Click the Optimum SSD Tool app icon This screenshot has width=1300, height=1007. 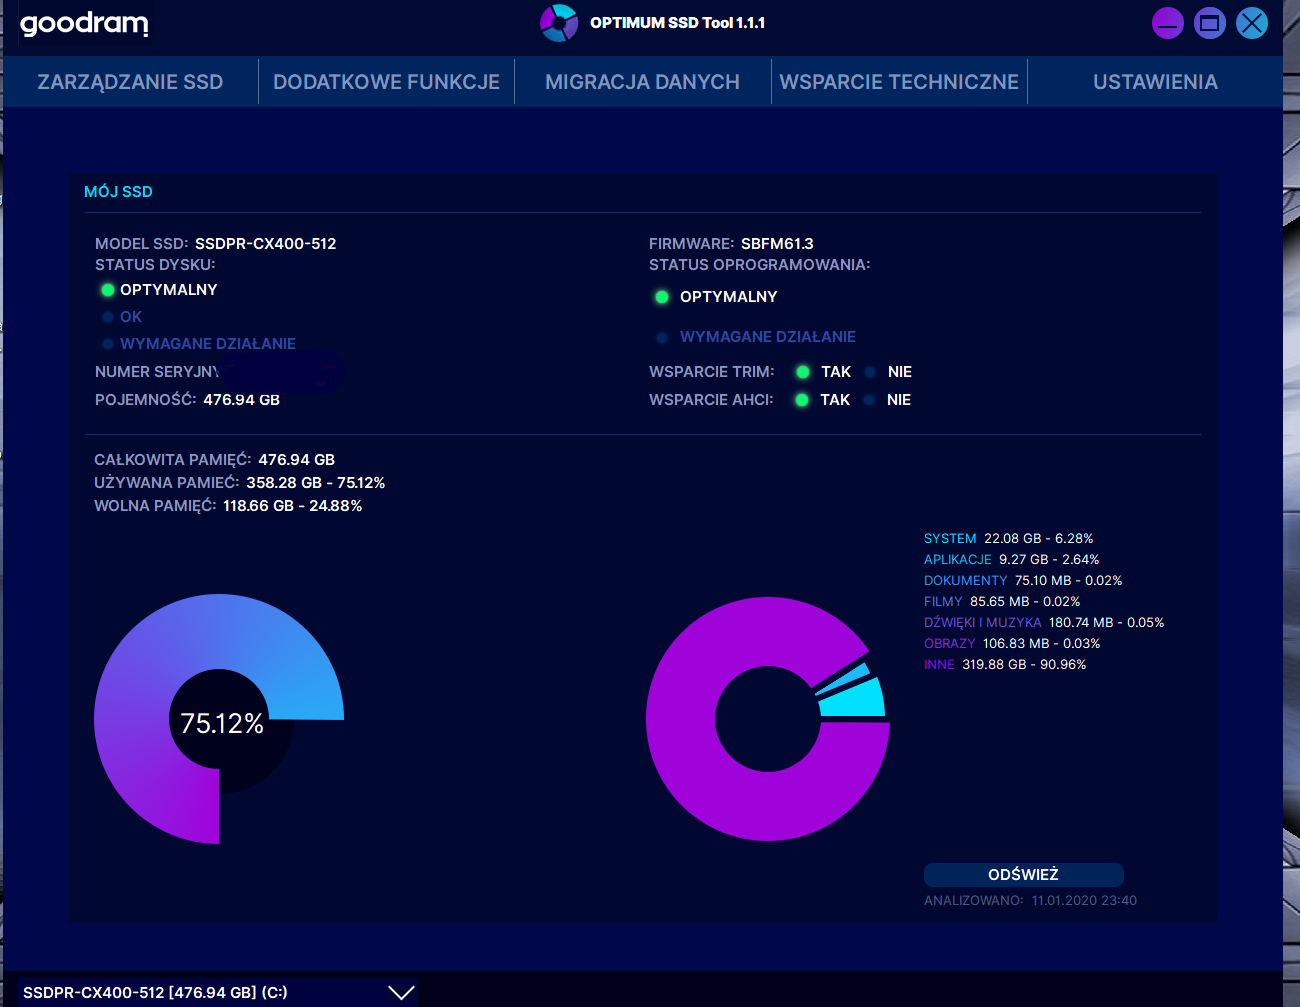tap(559, 23)
